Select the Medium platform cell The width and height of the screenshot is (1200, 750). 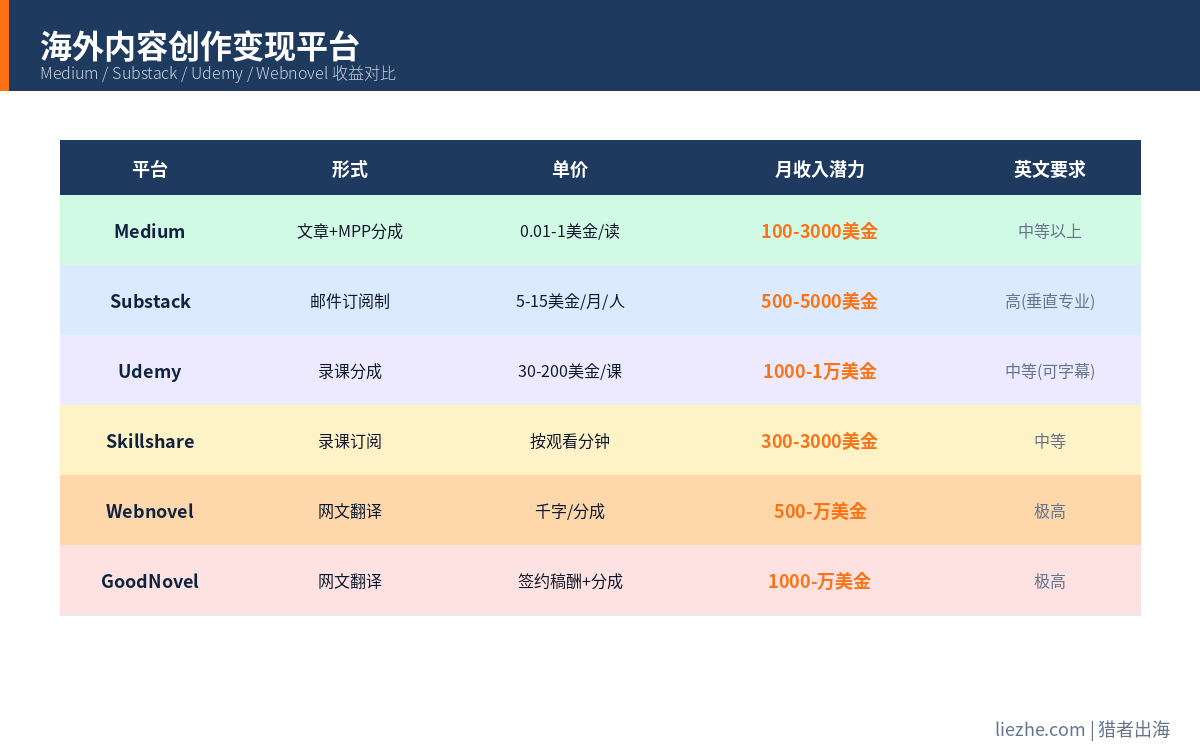[x=150, y=231]
